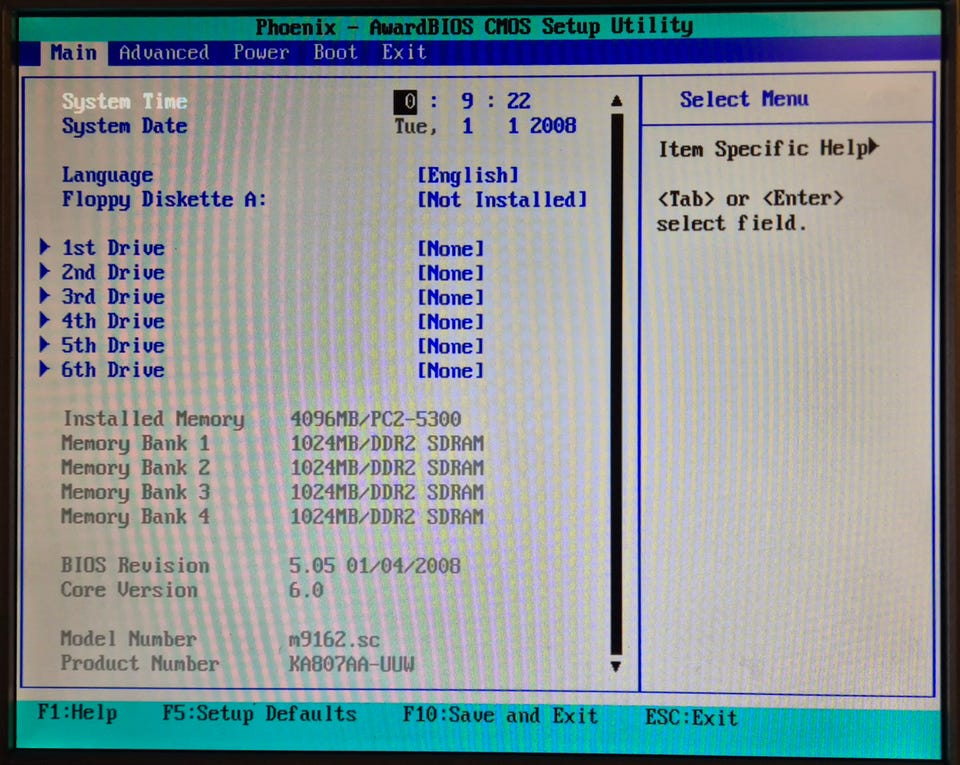The width and height of the screenshot is (960, 765).
Task: Select the highlighted hour field of System Time
Action: (x=405, y=102)
